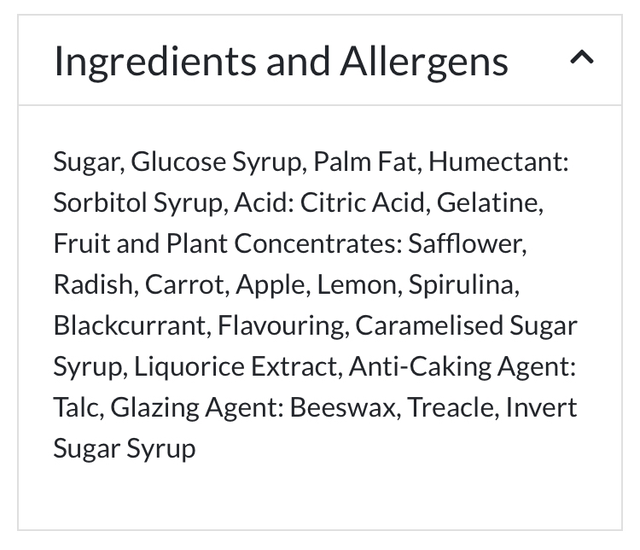Click the "Ingredients and Allergens" heading text
This screenshot has width=640, height=550.
(280, 62)
